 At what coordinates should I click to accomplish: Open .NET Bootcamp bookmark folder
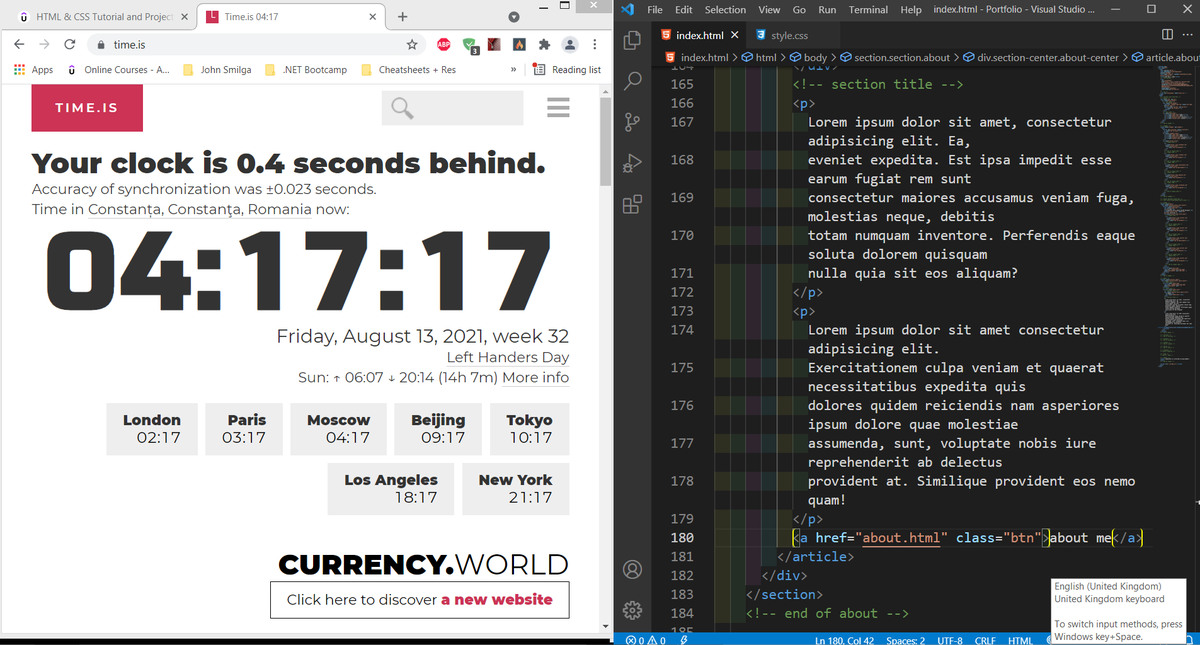point(306,70)
